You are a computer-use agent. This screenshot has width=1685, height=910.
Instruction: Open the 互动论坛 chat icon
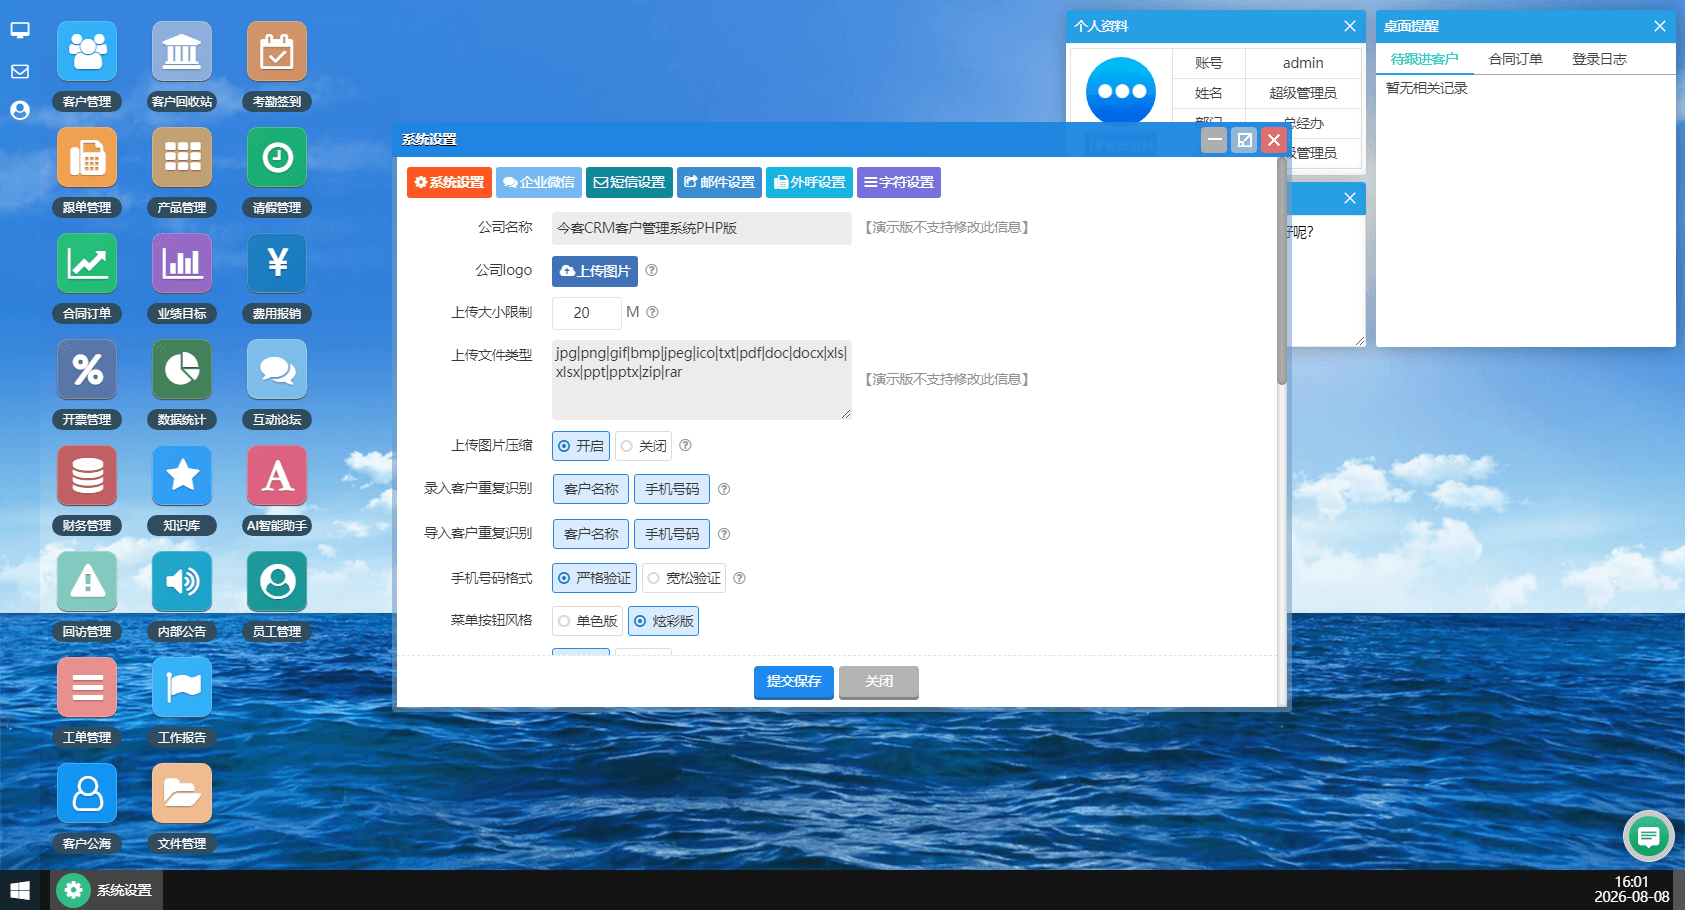click(x=277, y=370)
